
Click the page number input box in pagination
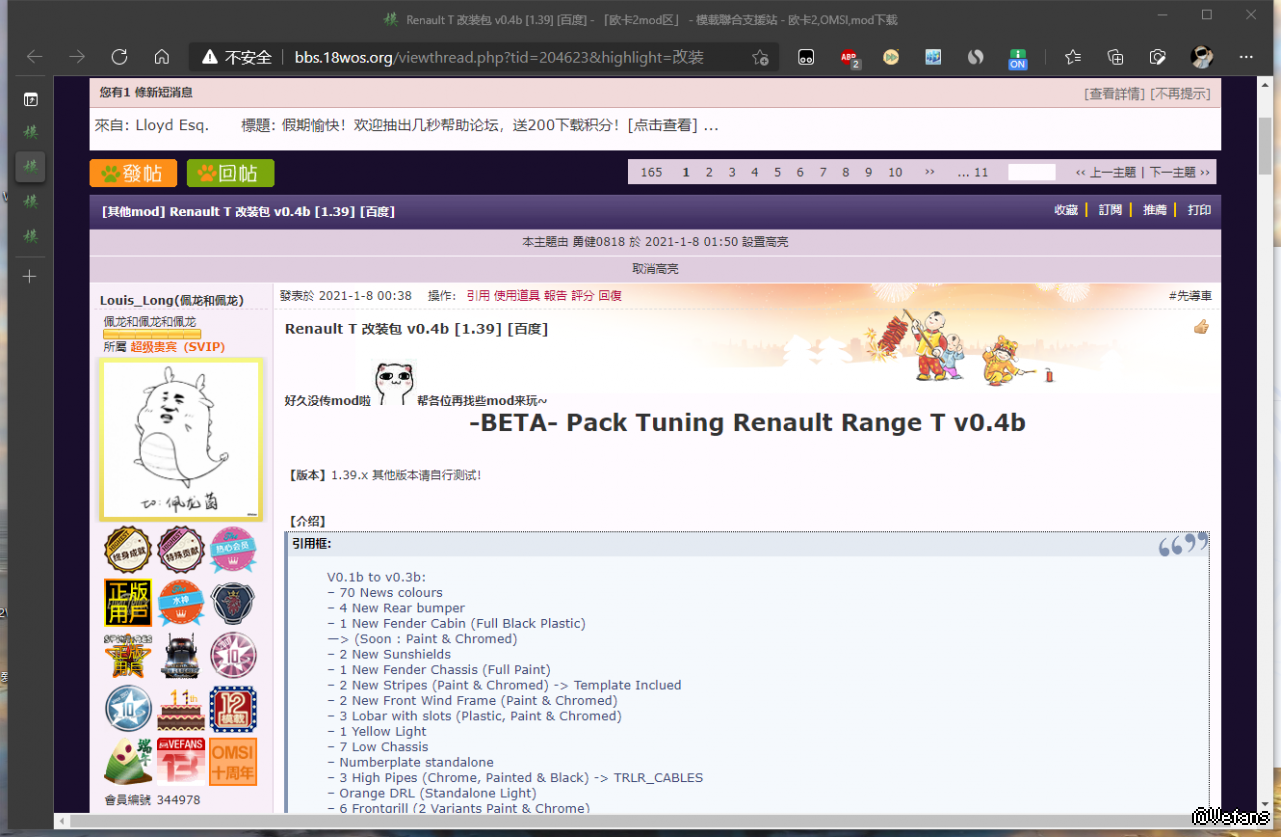point(1031,172)
